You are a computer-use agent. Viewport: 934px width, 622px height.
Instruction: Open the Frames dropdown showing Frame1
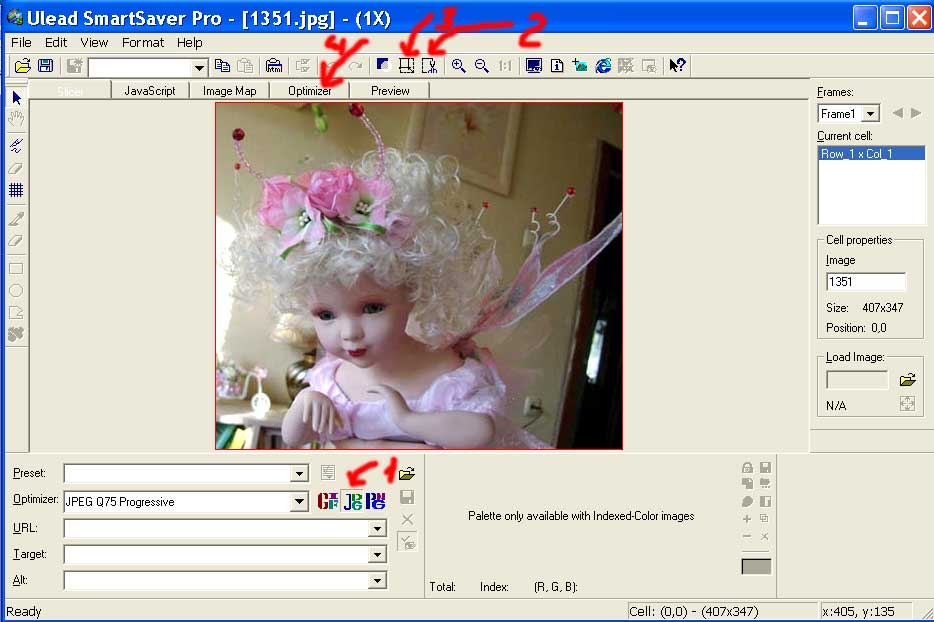tap(871, 113)
